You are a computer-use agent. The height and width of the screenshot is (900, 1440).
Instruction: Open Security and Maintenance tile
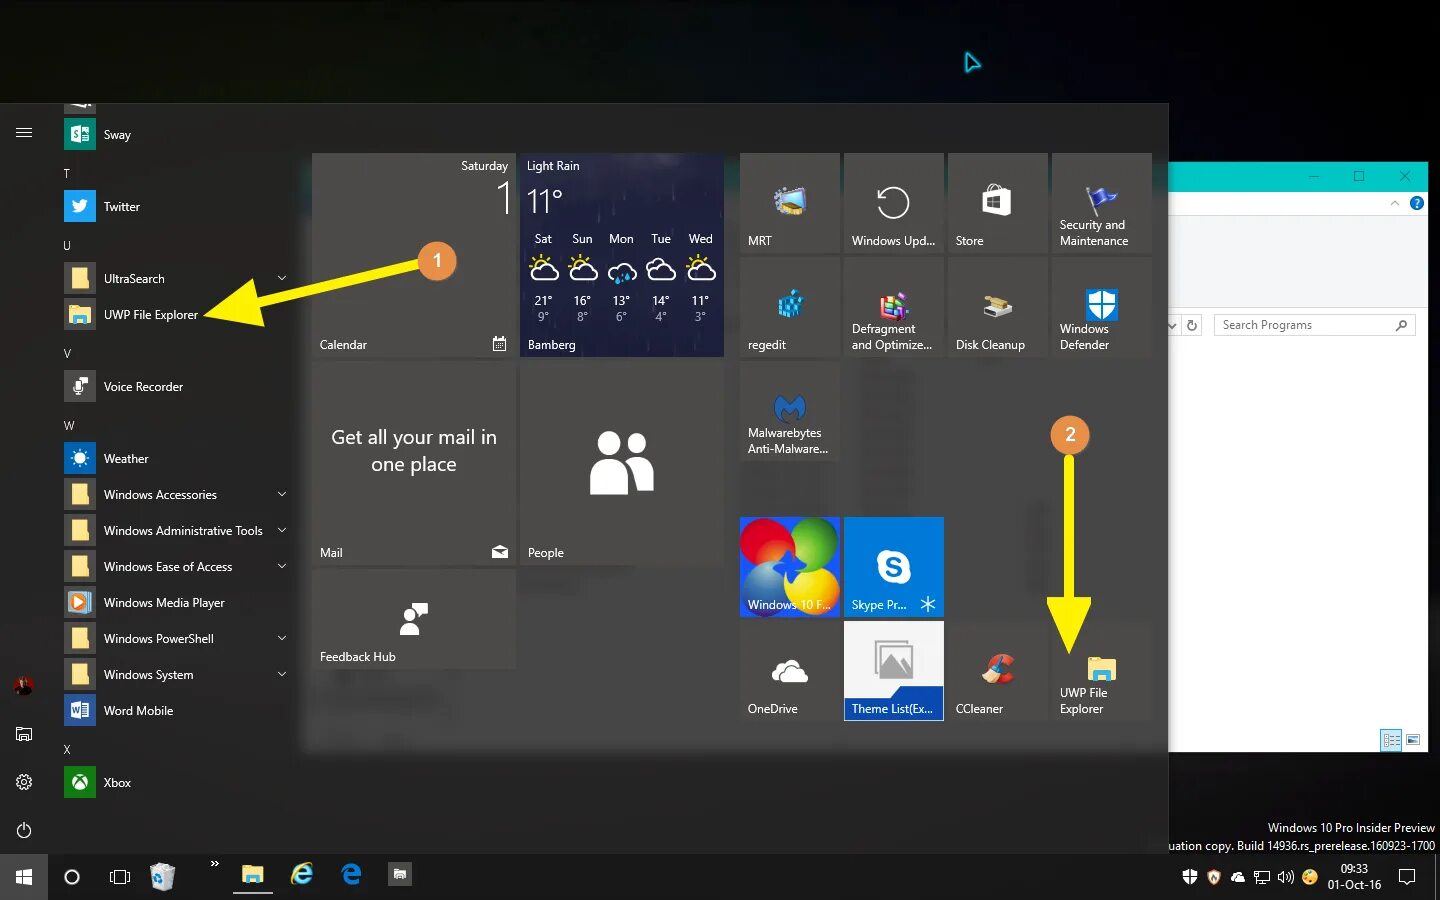click(x=1102, y=203)
